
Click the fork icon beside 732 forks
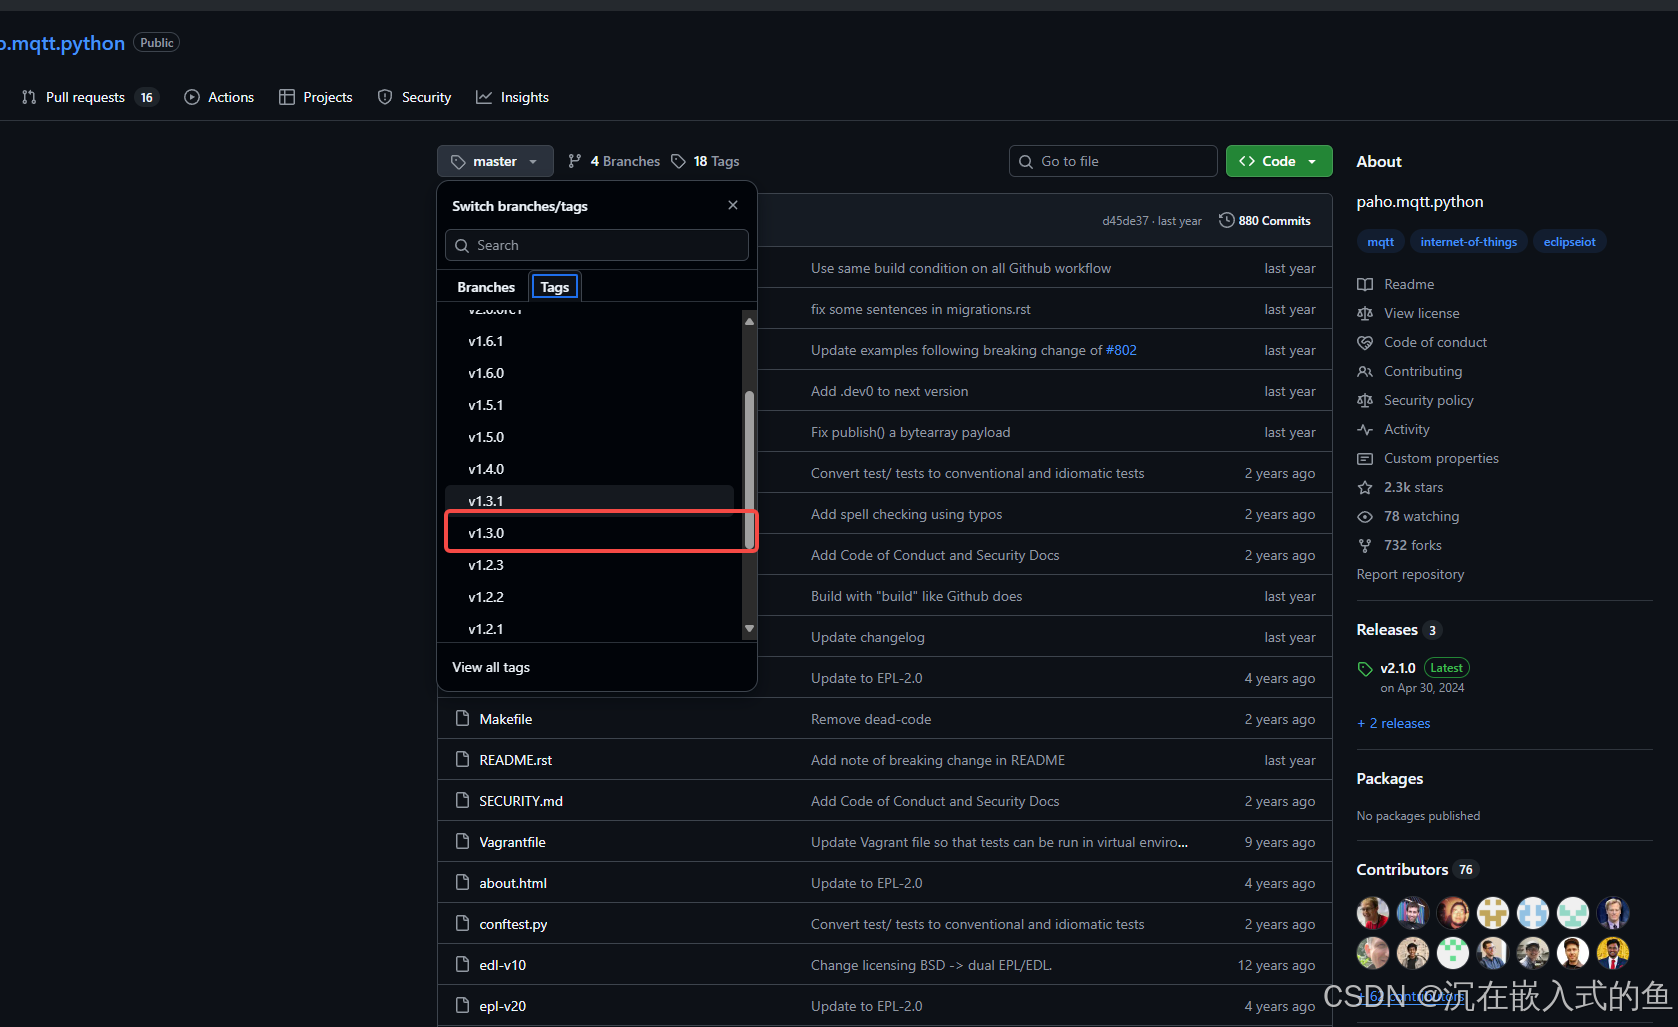click(1365, 545)
